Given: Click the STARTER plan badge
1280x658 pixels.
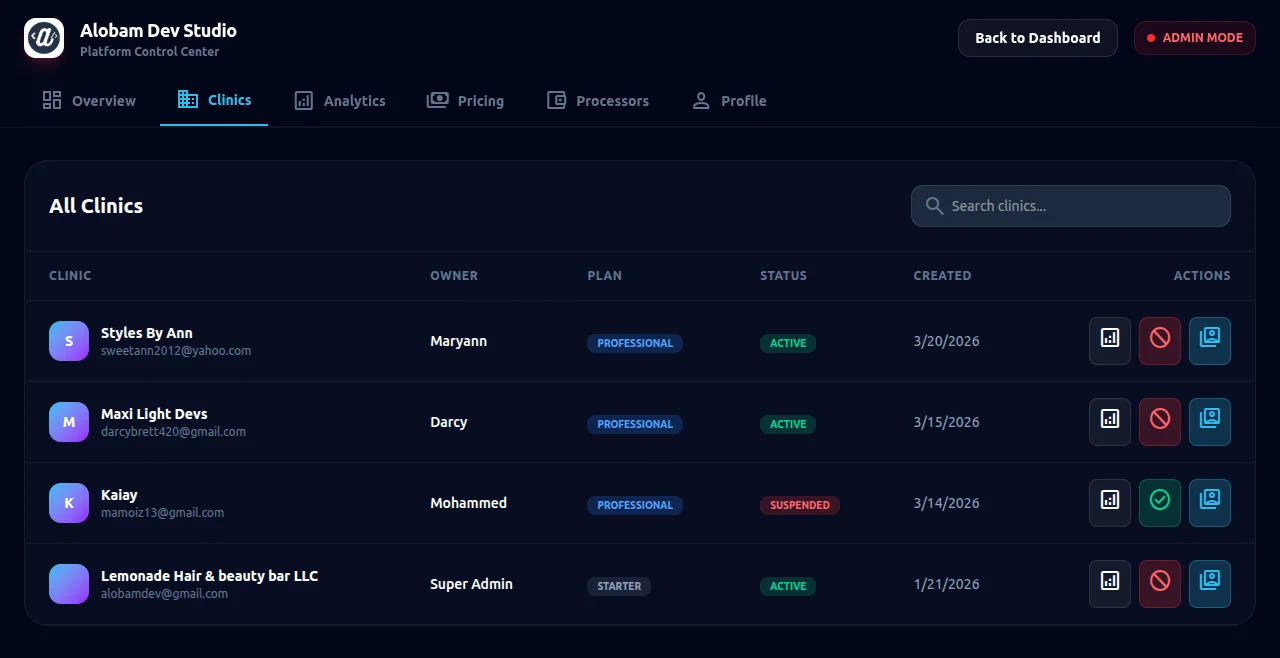Looking at the screenshot, I should pyautogui.click(x=619, y=586).
